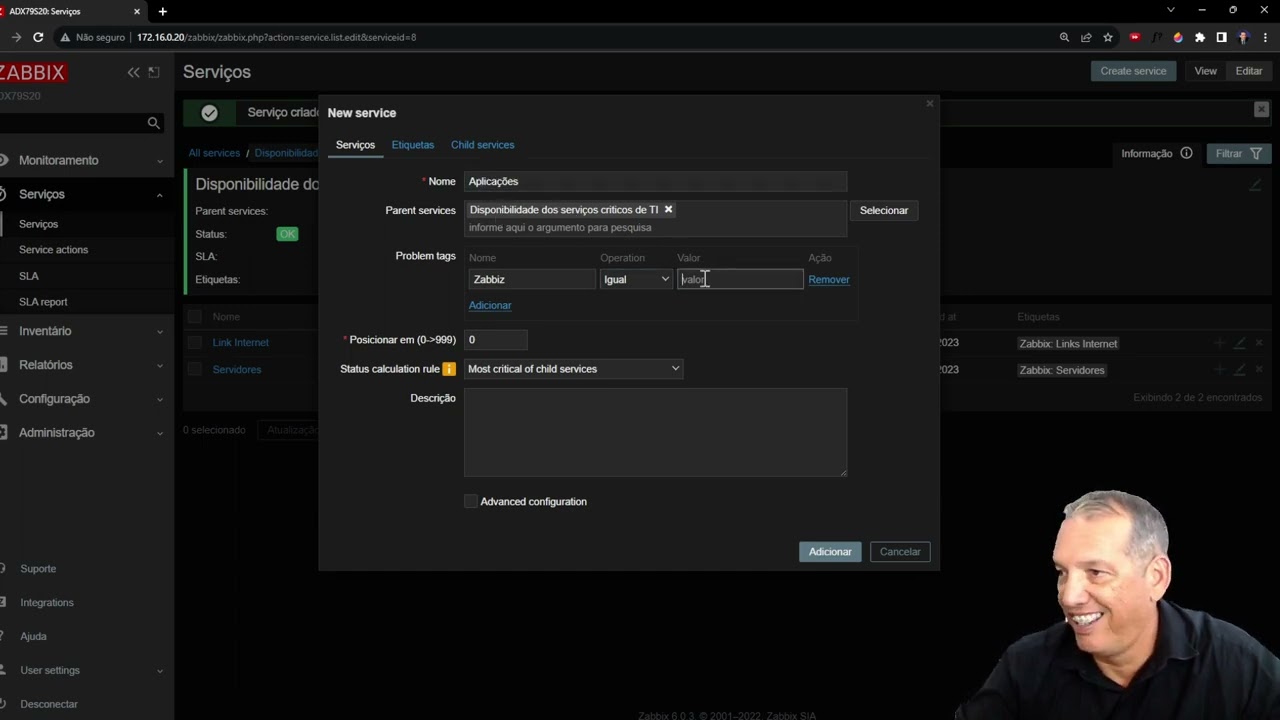Open the Service actions submenu item

point(53,250)
